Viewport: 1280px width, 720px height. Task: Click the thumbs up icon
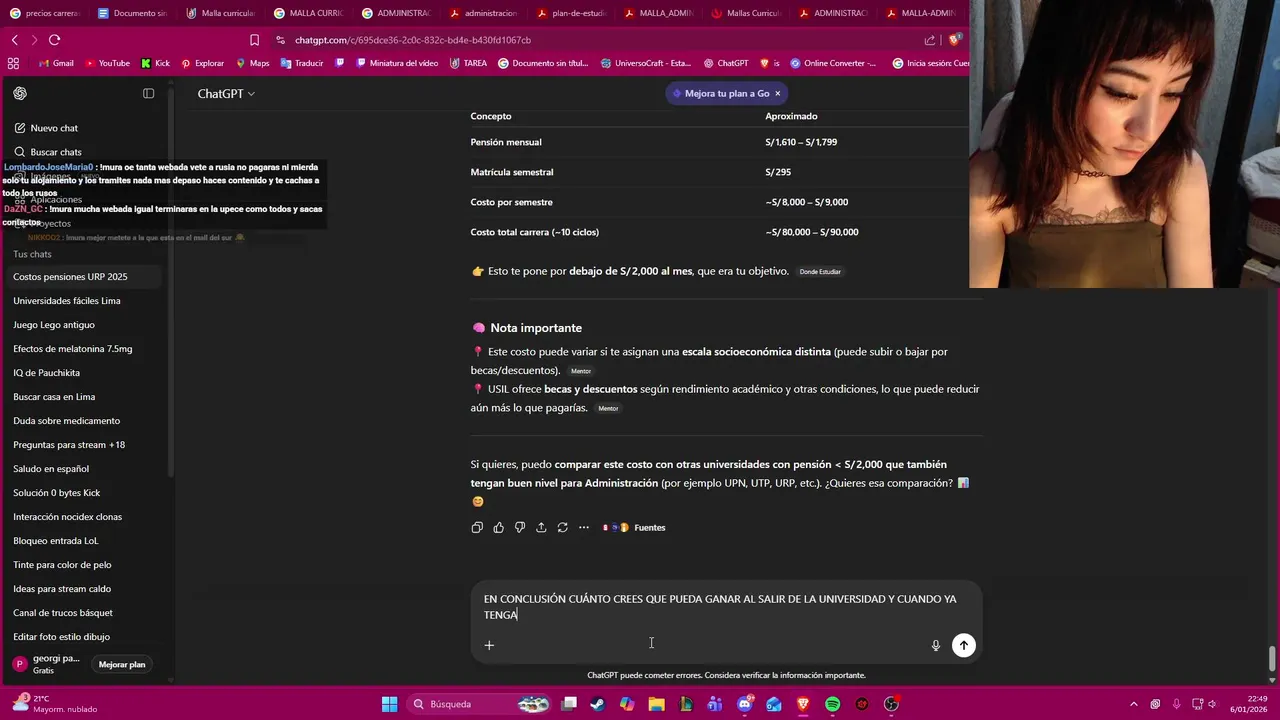pyautogui.click(x=498, y=527)
